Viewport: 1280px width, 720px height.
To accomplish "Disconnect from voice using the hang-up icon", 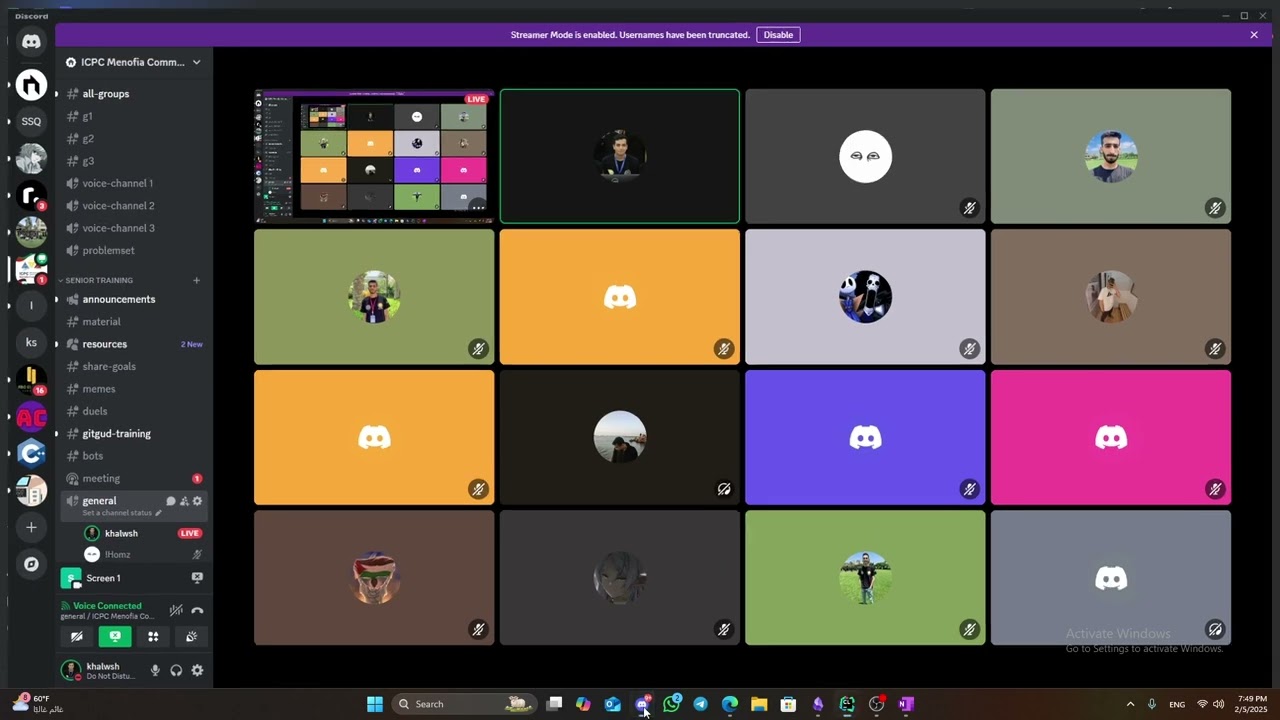I will pyautogui.click(x=197, y=610).
